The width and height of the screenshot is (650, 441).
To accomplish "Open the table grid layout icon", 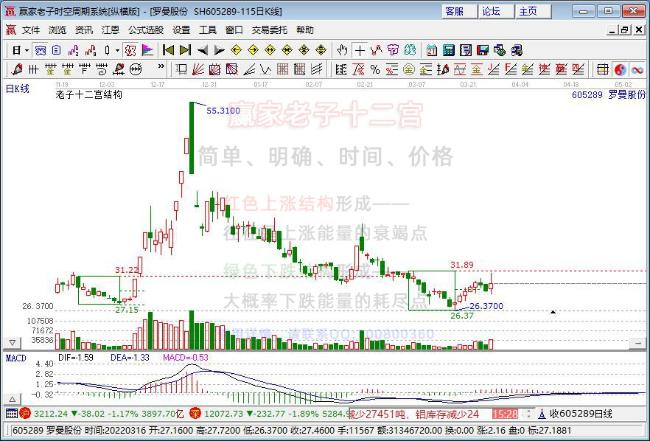I will [603, 69].
